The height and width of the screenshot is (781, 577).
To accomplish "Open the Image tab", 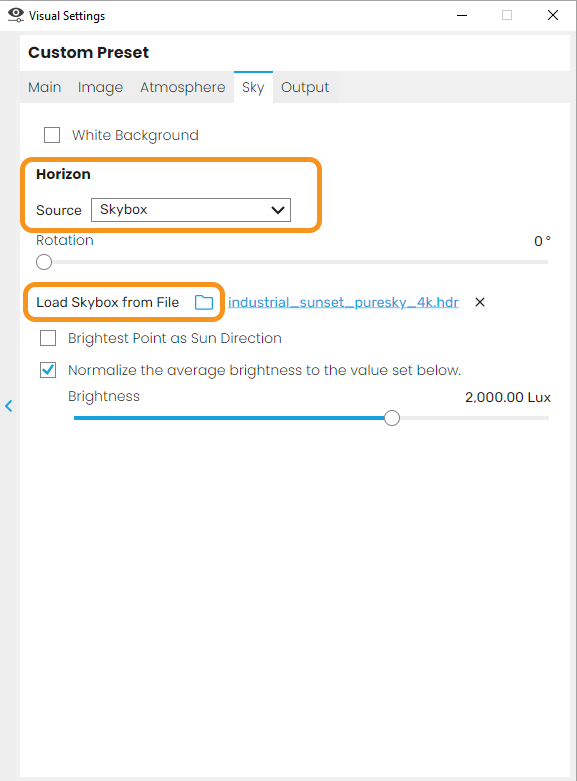I will click(x=100, y=87).
